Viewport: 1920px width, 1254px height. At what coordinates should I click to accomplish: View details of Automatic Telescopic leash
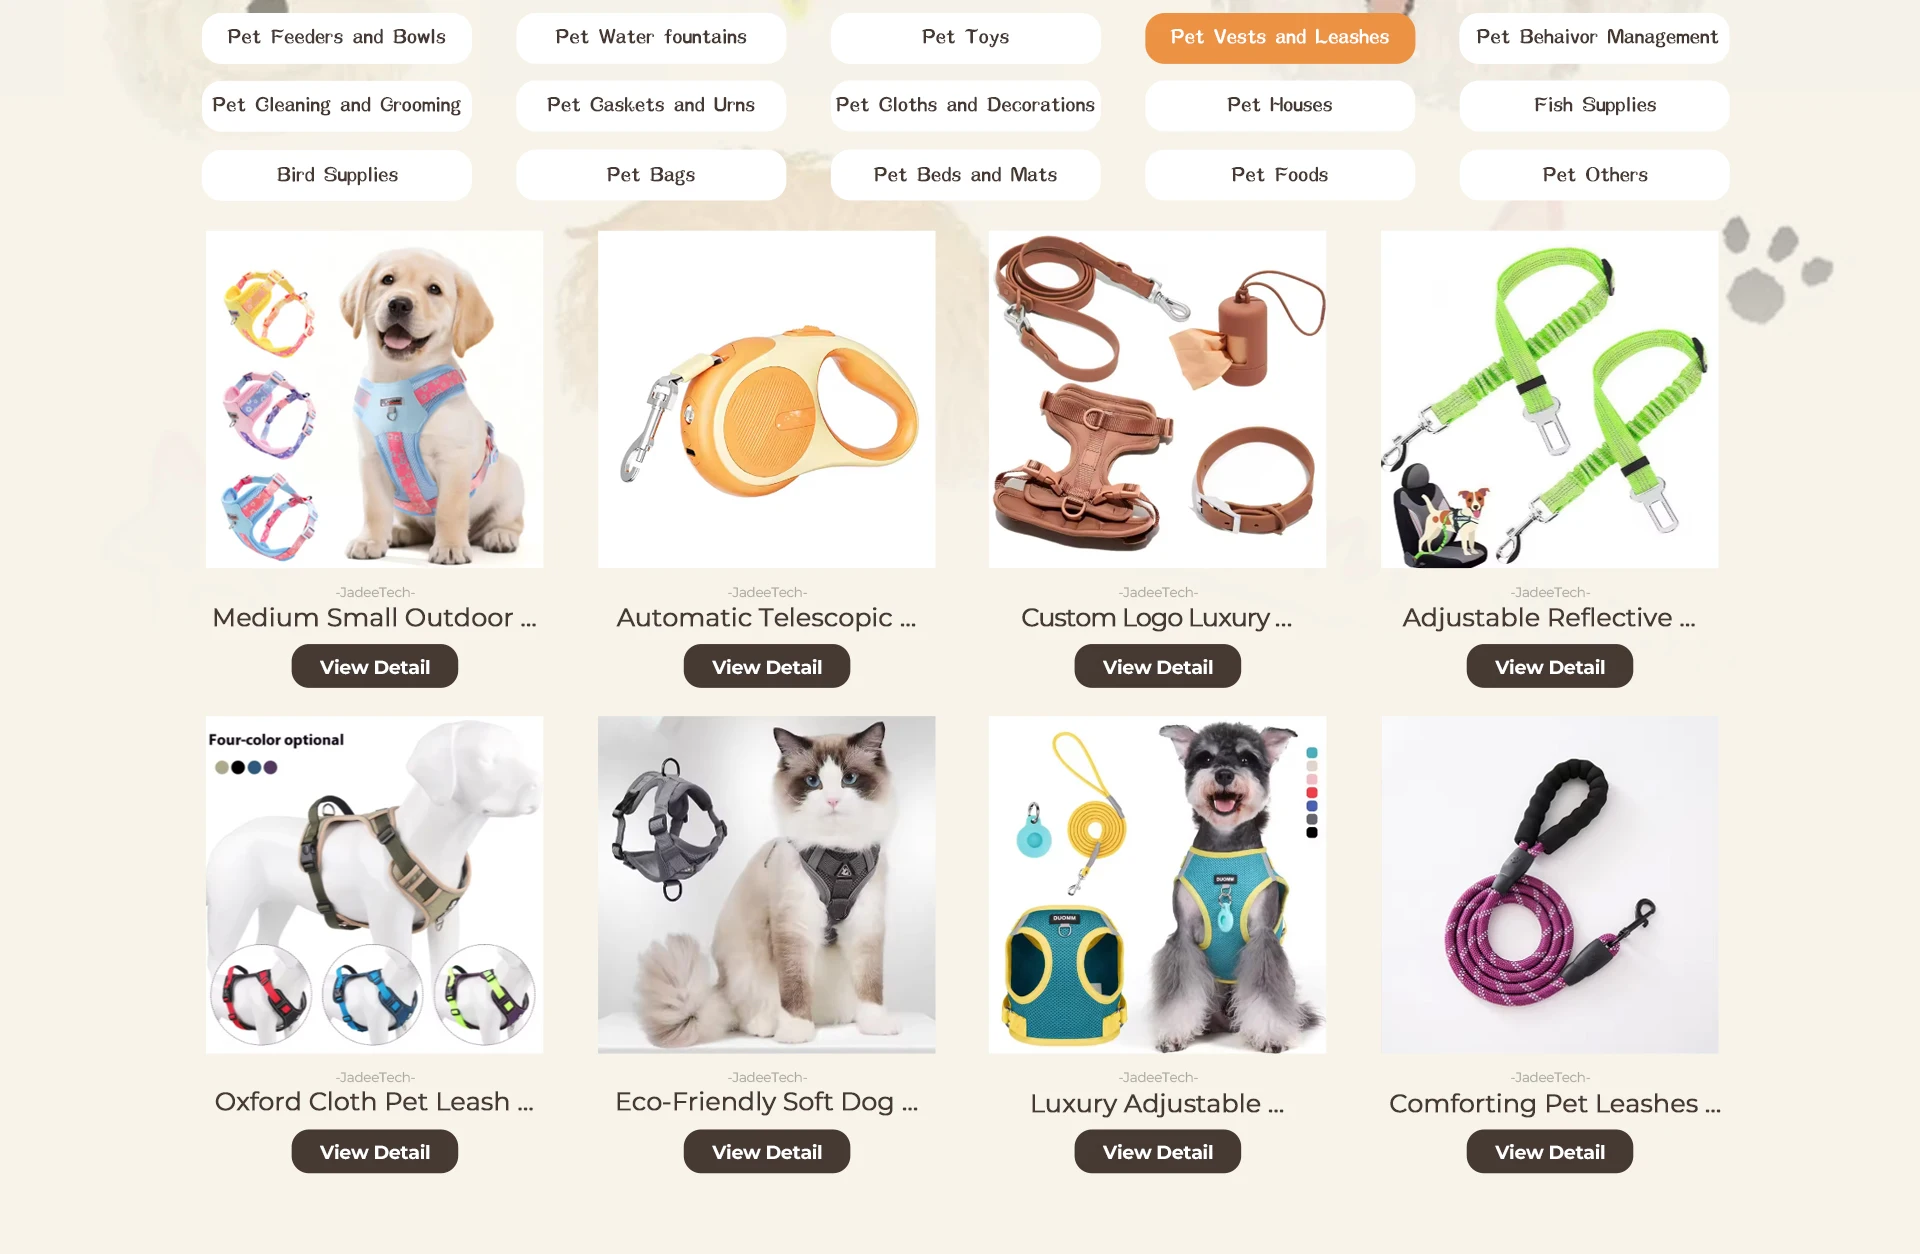(x=767, y=666)
